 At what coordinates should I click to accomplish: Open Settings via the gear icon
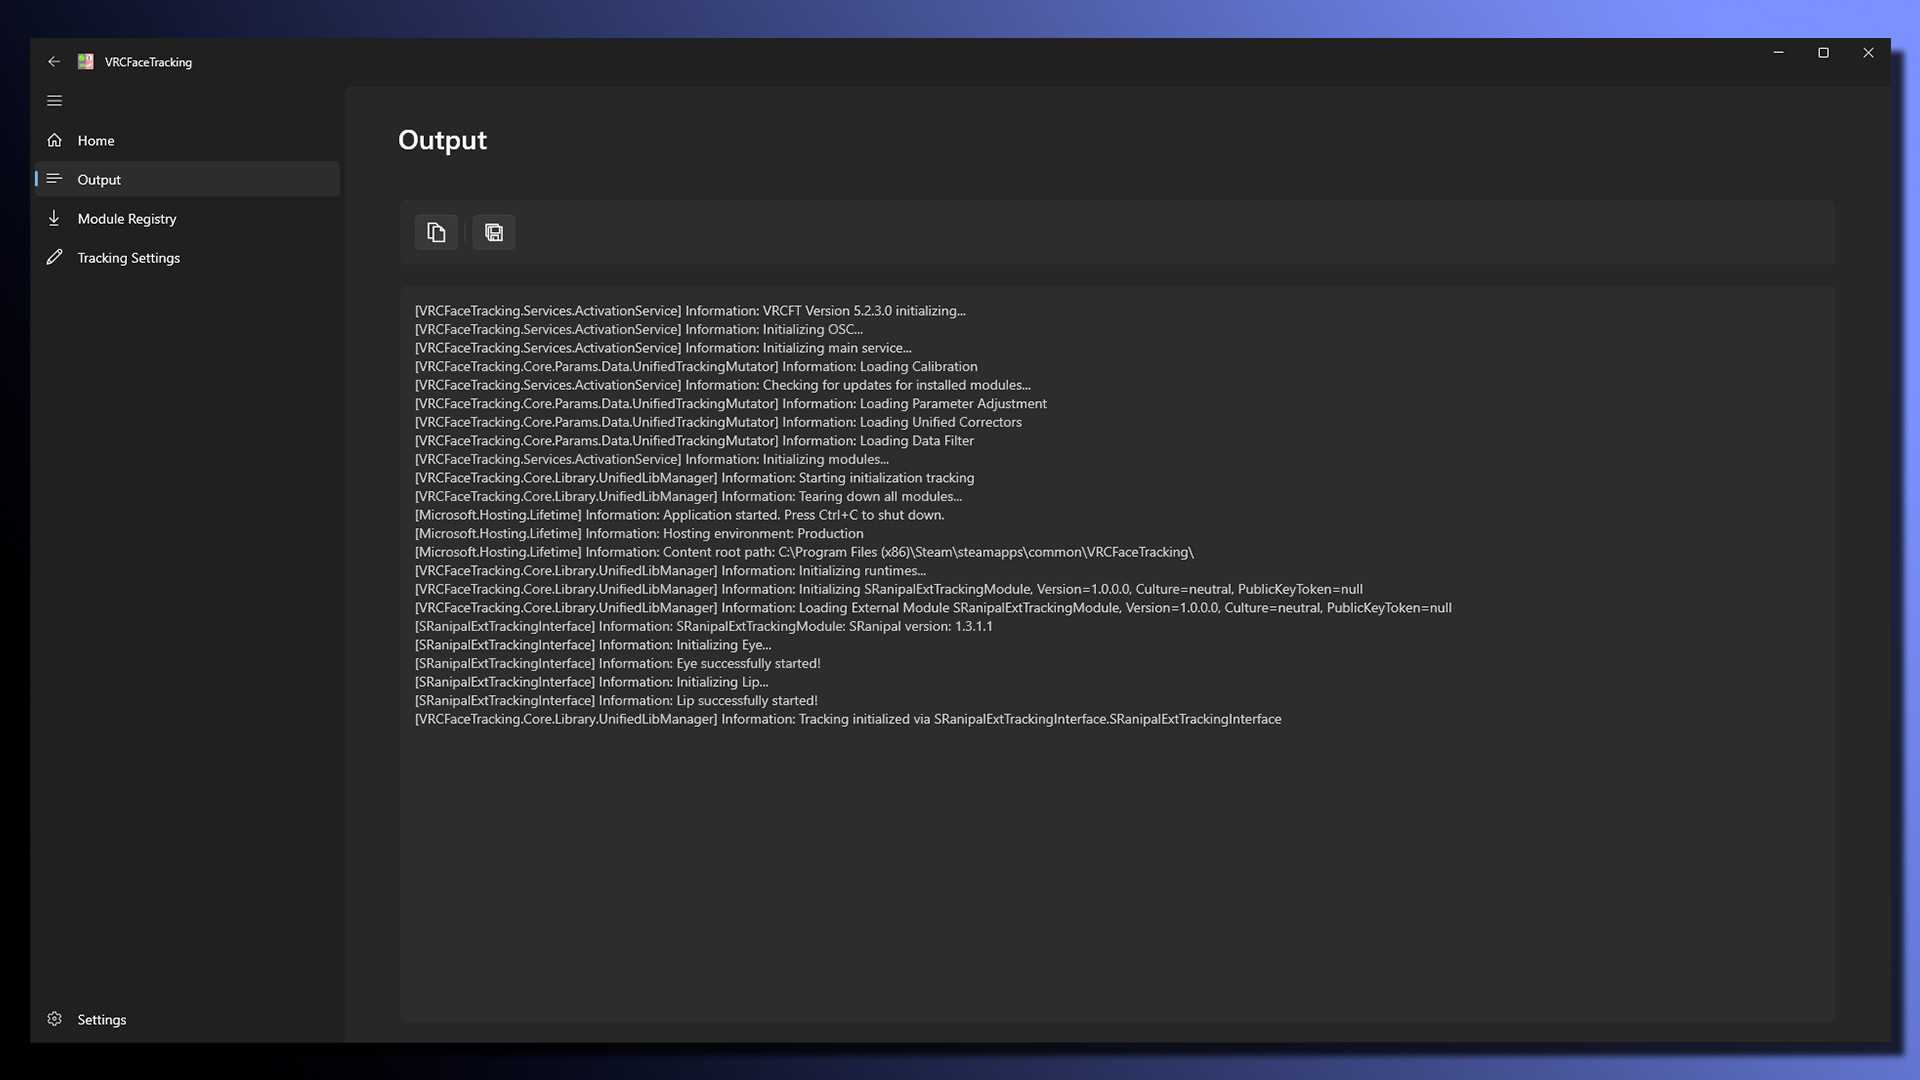point(55,1019)
